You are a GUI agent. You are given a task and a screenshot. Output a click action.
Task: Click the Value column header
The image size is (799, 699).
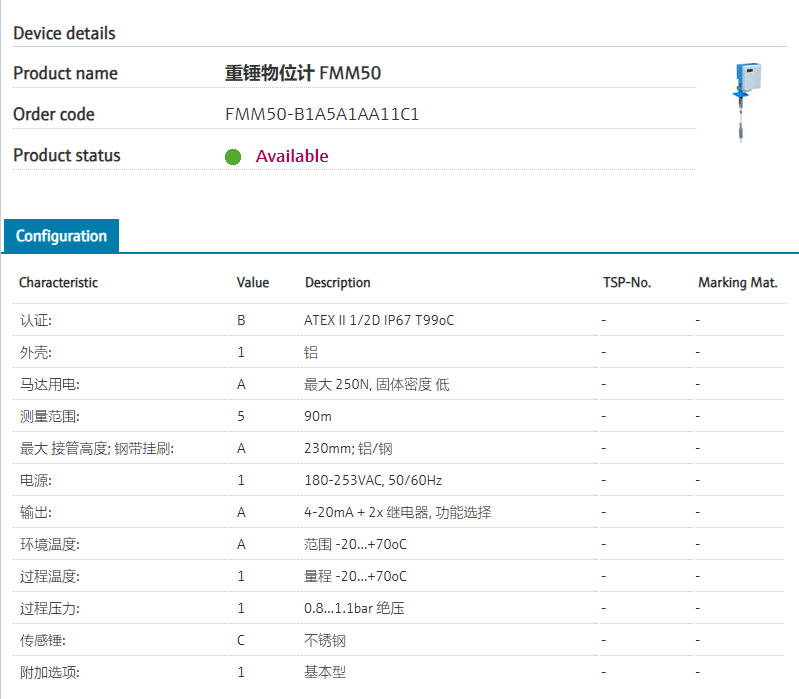pyautogui.click(x=252, y=283)
